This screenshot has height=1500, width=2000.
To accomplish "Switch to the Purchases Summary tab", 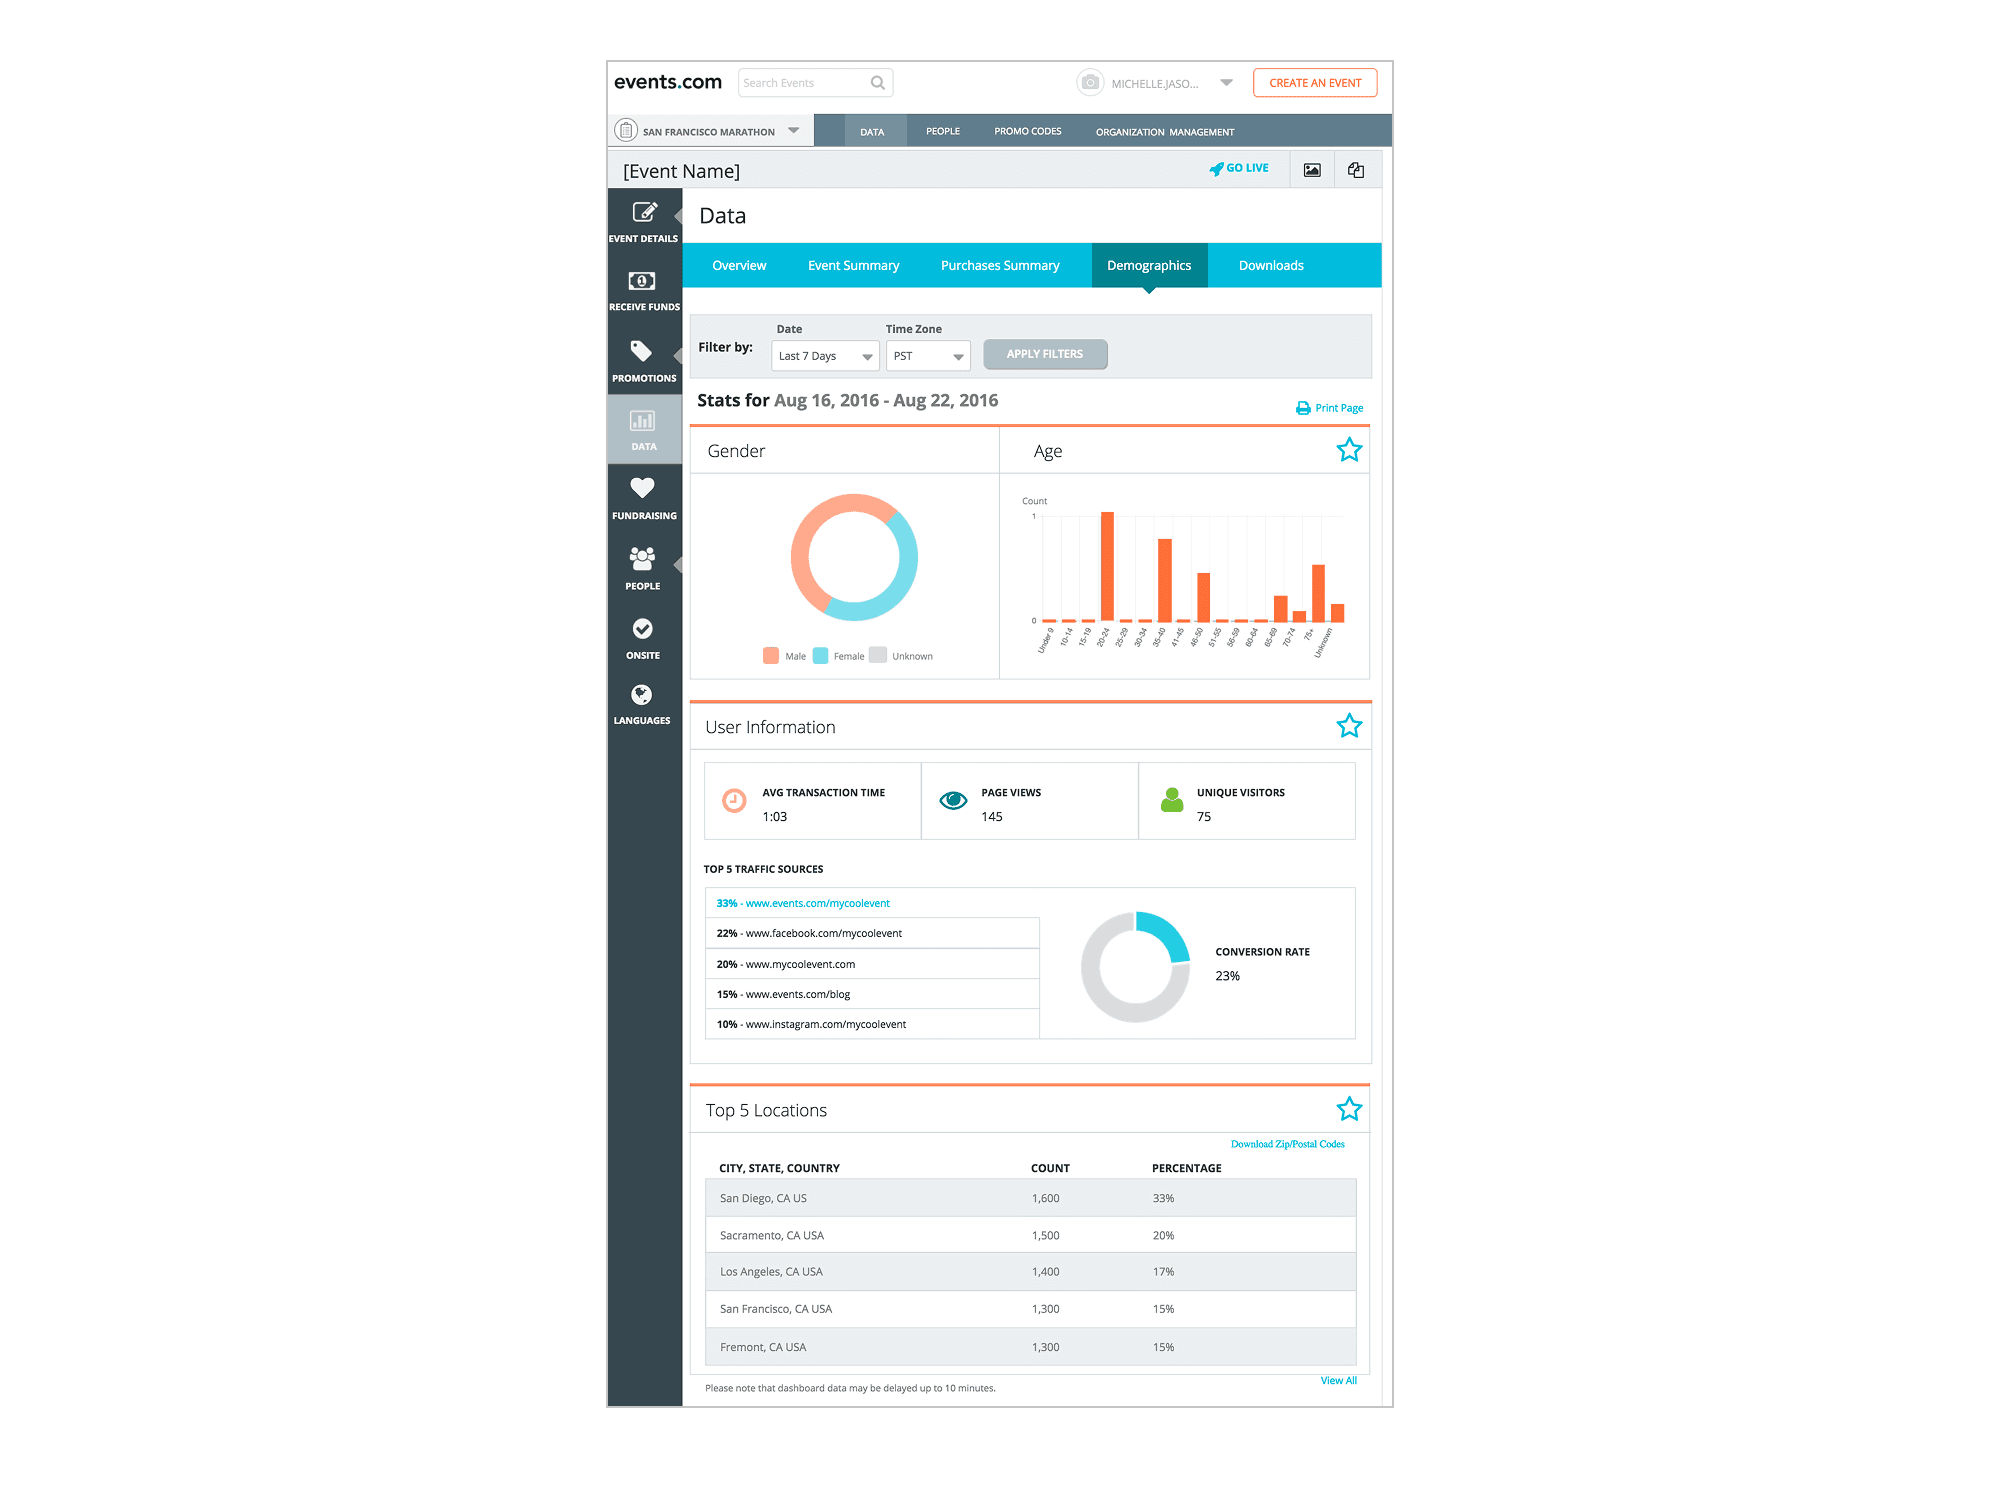I will point(999,265).
